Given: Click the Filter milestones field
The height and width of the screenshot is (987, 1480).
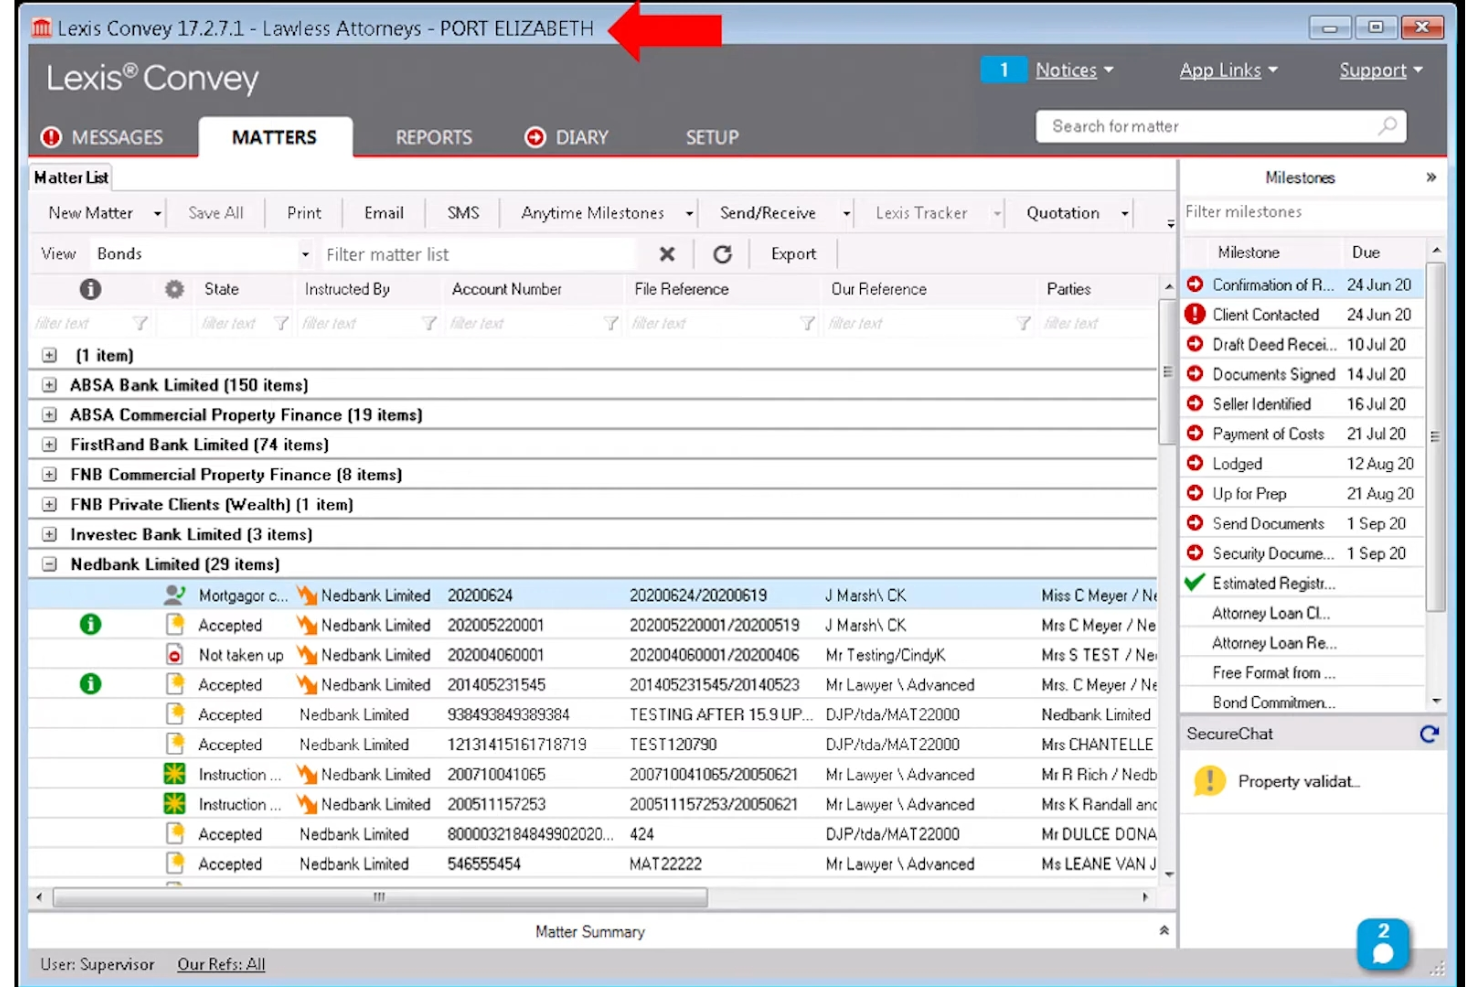Looking at the screenshot, I should coord(1311,212).
